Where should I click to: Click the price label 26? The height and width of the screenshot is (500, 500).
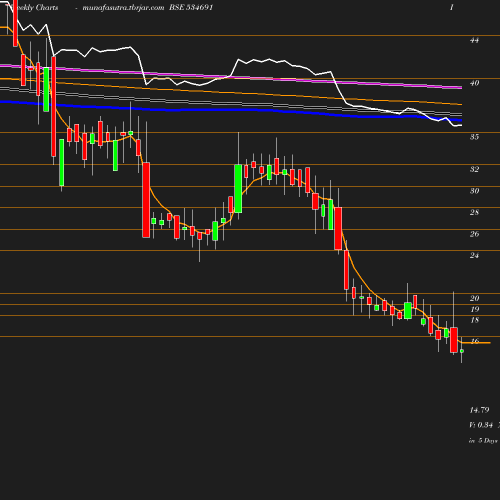[474, 234]
